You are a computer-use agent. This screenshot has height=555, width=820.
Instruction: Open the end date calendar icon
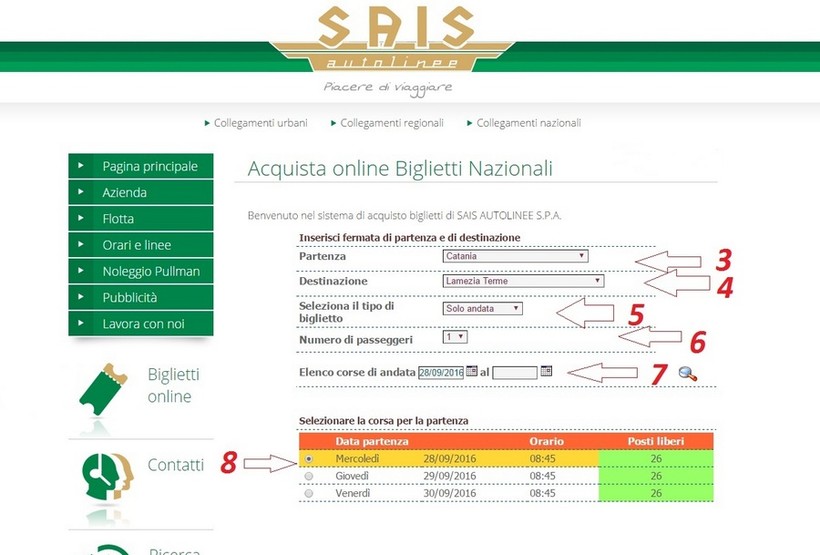point(546,372)
